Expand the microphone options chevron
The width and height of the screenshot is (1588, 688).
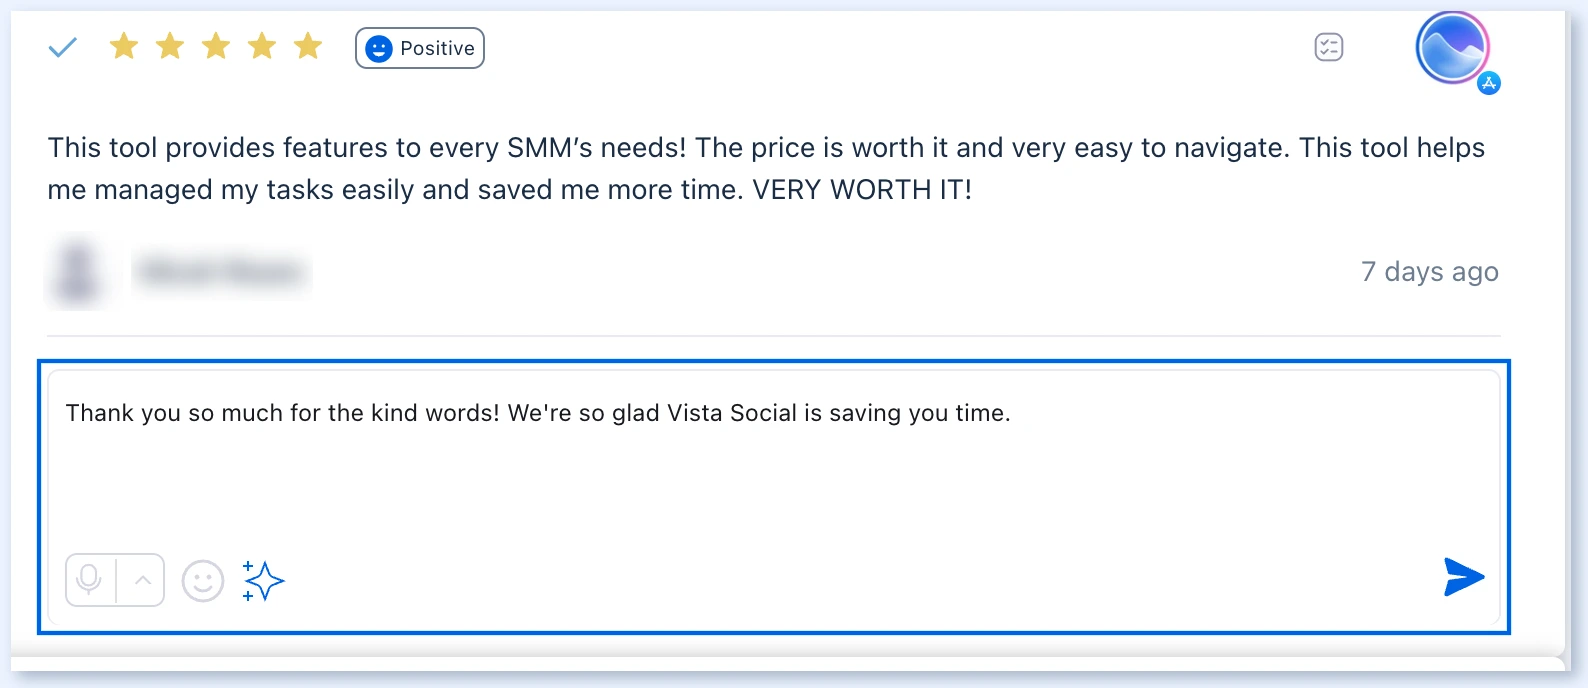(142, 580)
